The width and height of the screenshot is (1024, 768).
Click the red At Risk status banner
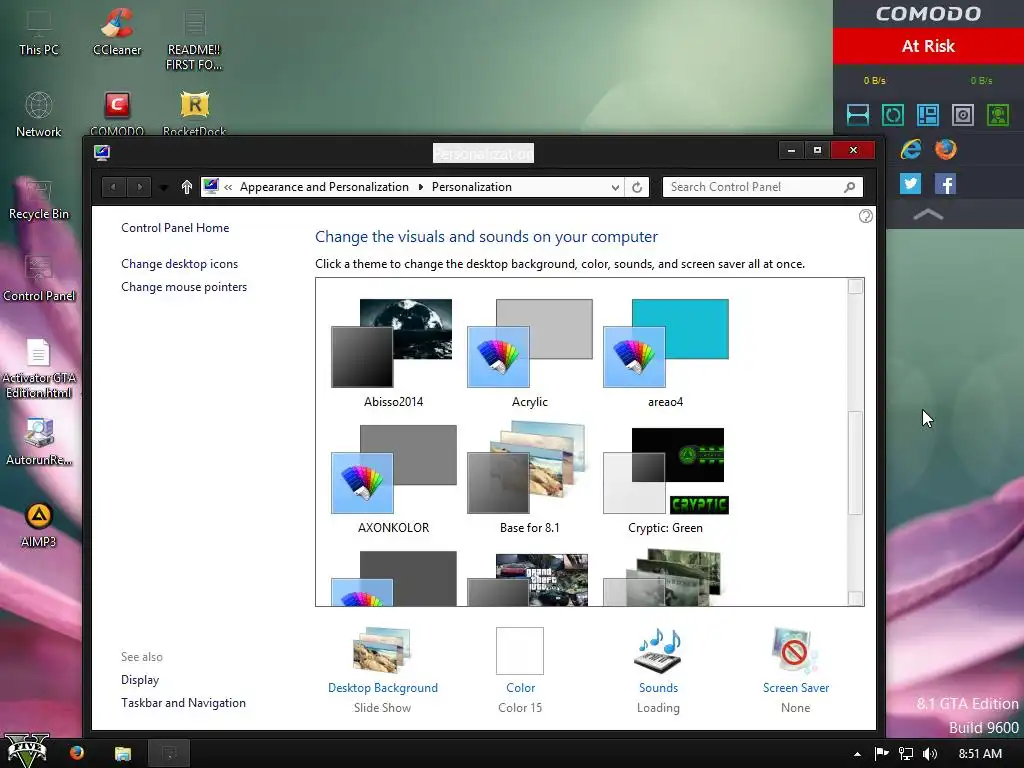(x=928, y=46)
